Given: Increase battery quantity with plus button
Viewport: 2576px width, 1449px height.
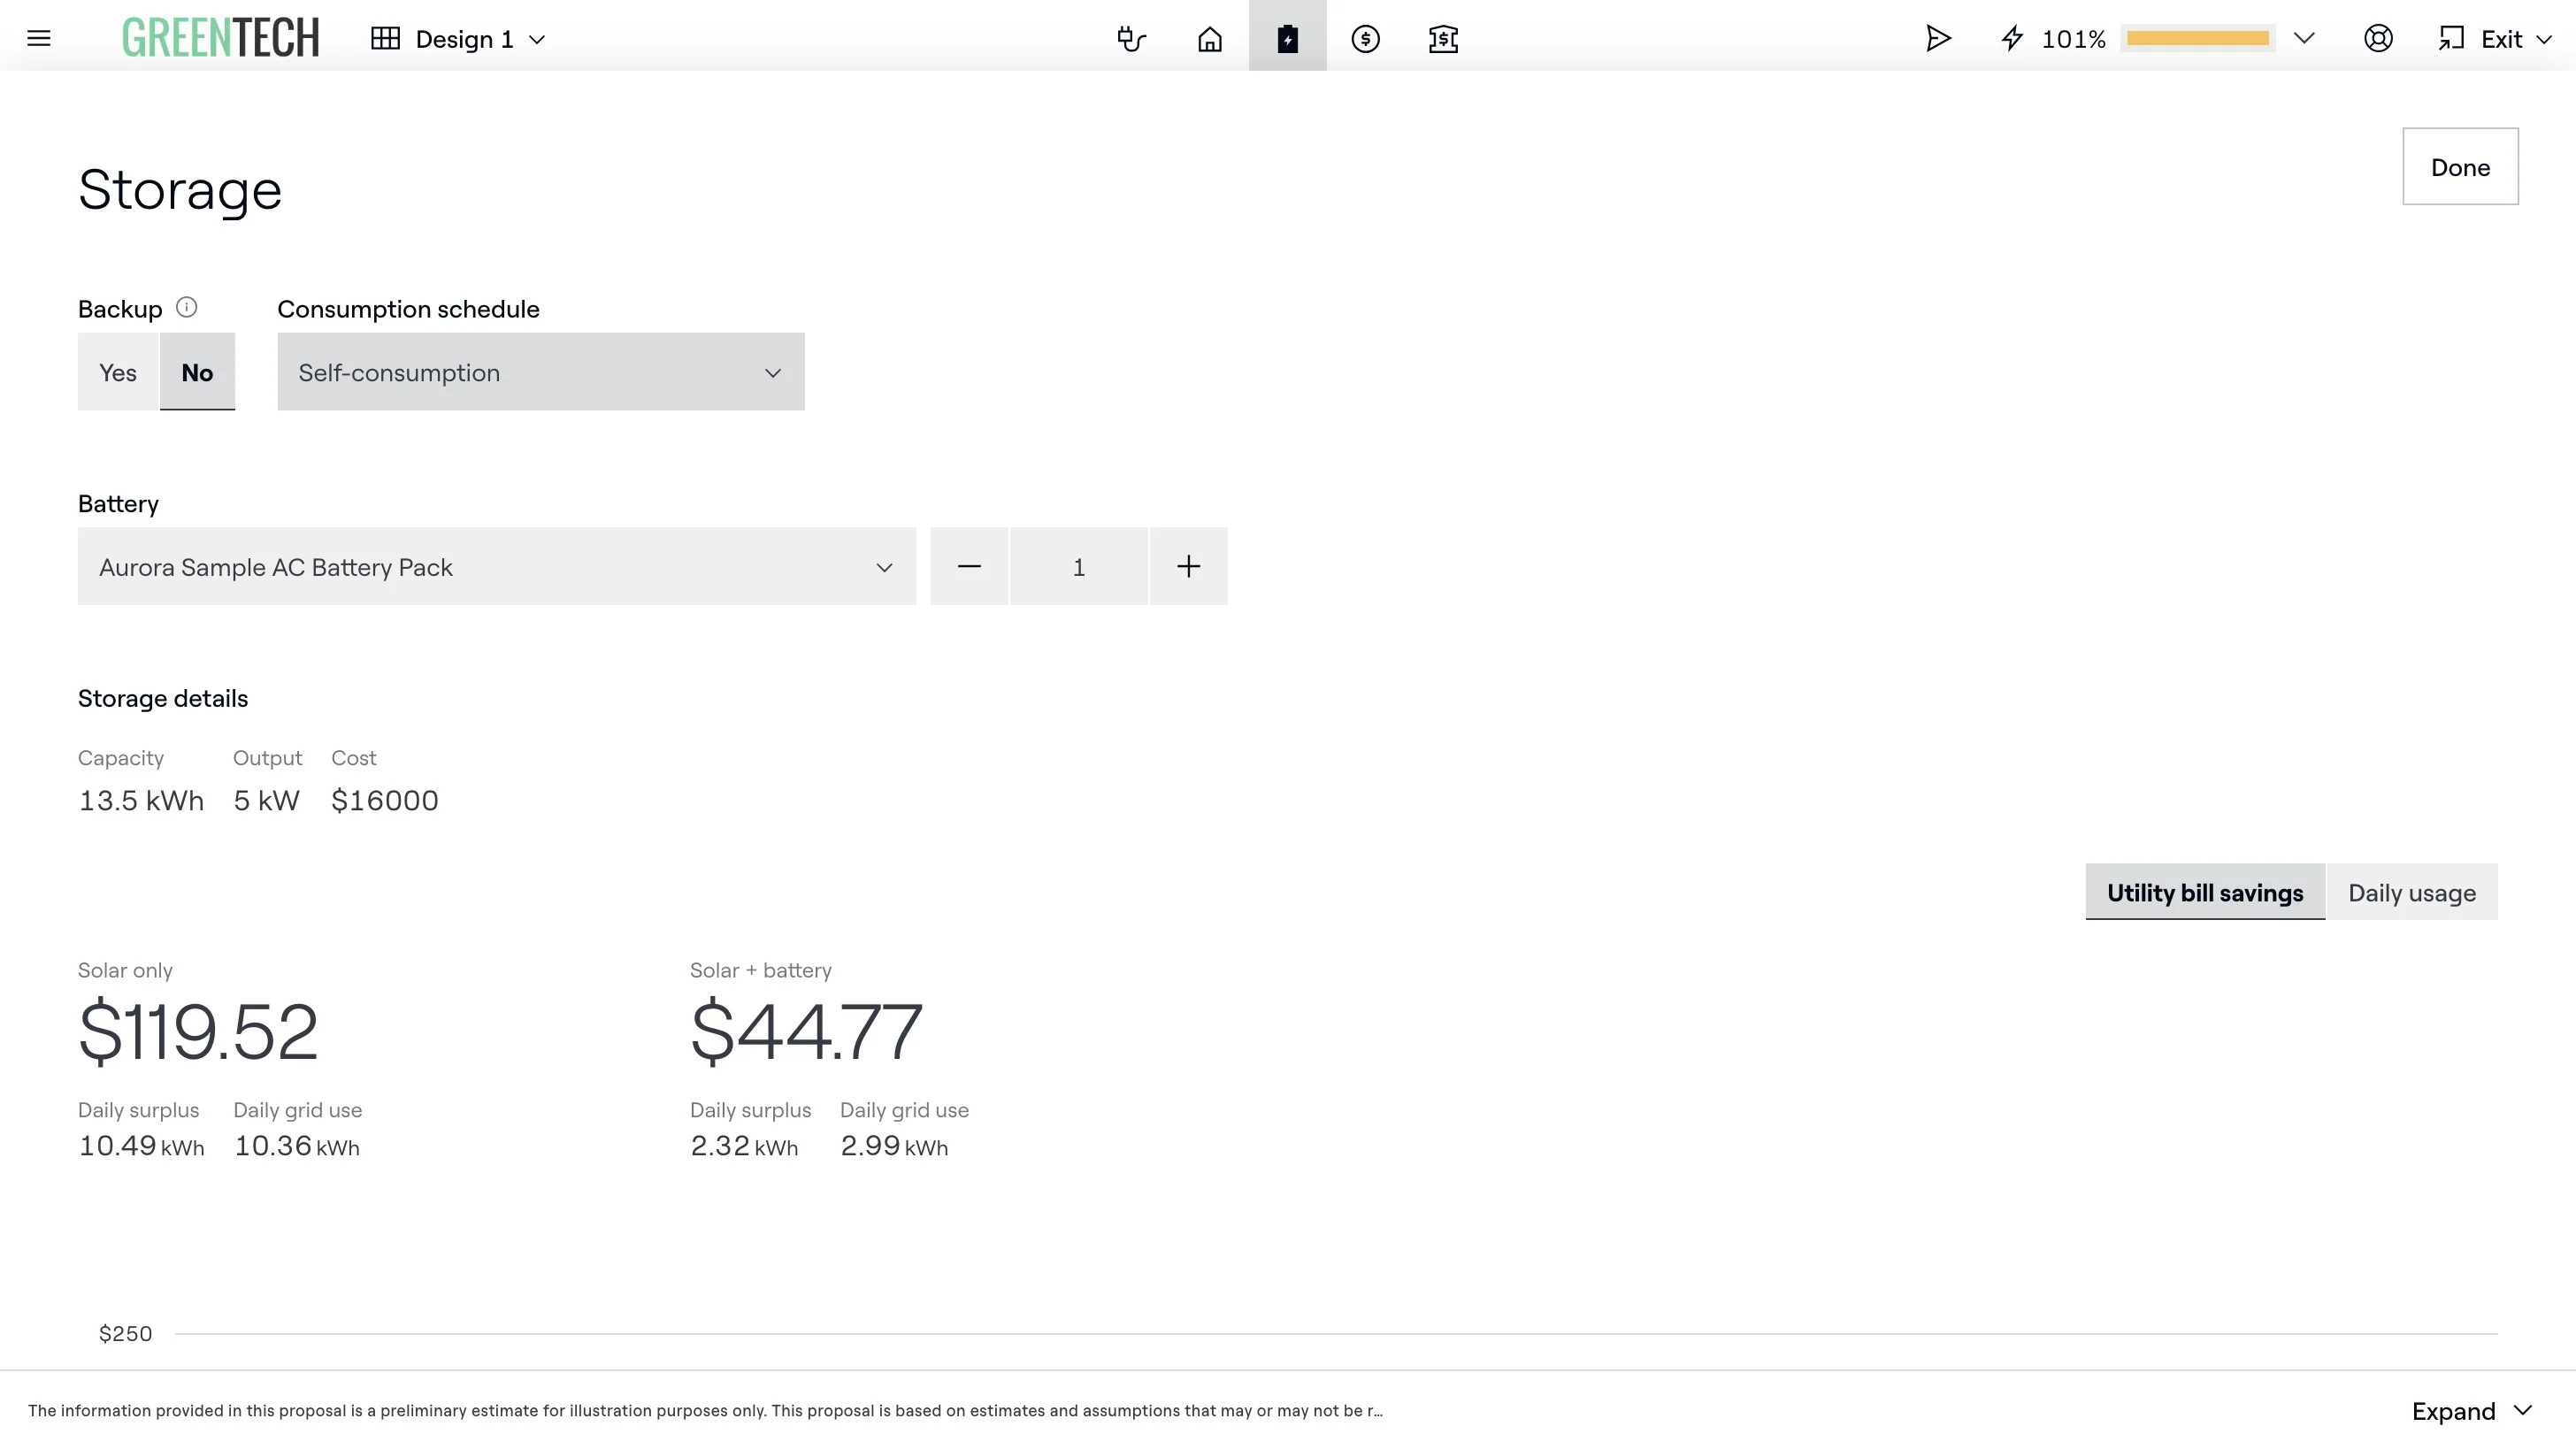Looking at the screenshot, I should click(x=1188, y=567).
